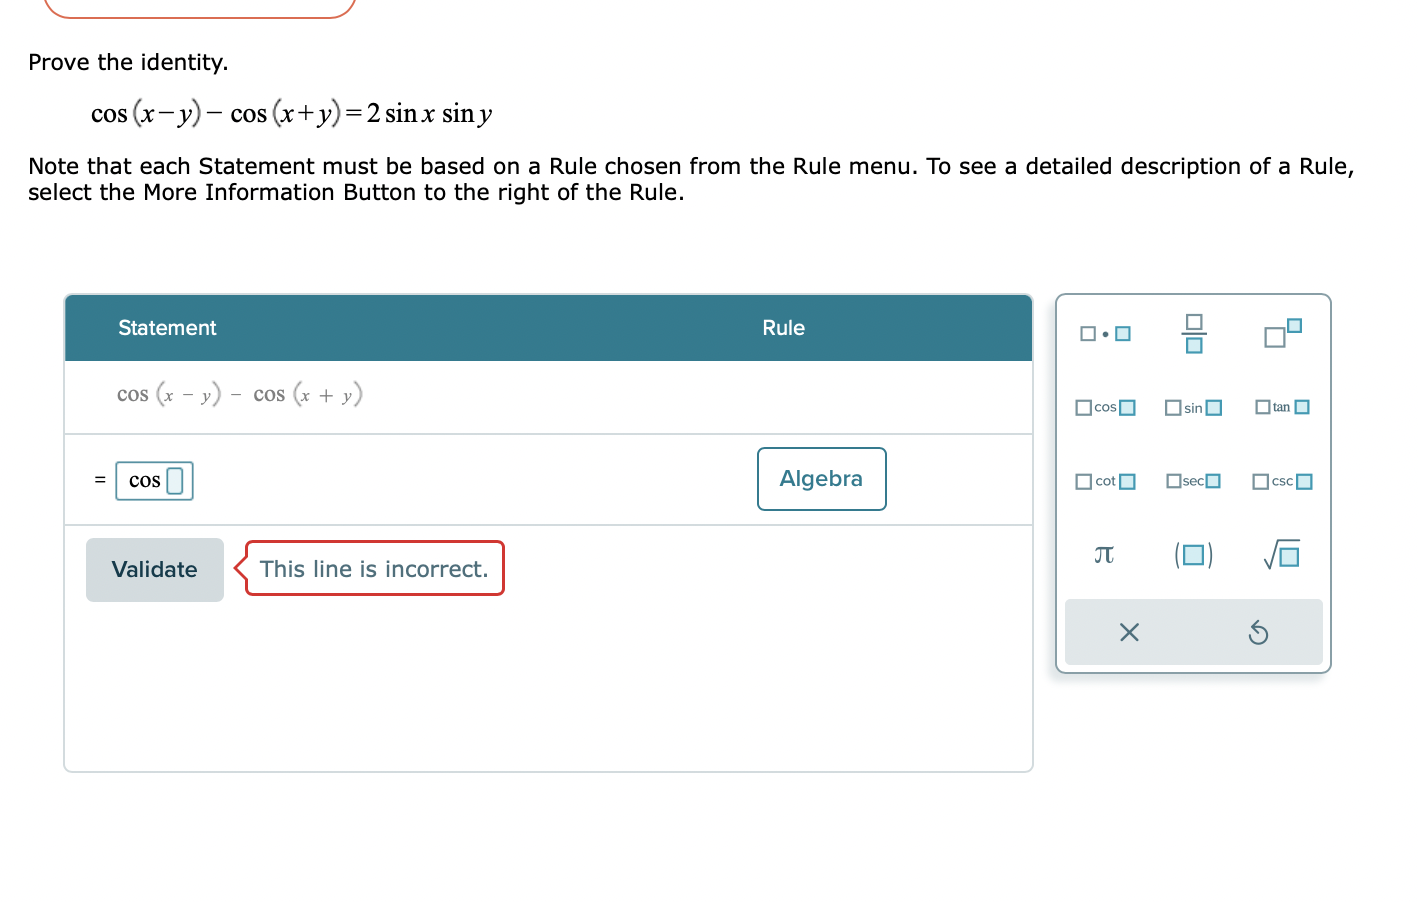The width and height of the screenshot is (1418, 902).
Task: Select the Rule column header
Action: tap(783, 327)
